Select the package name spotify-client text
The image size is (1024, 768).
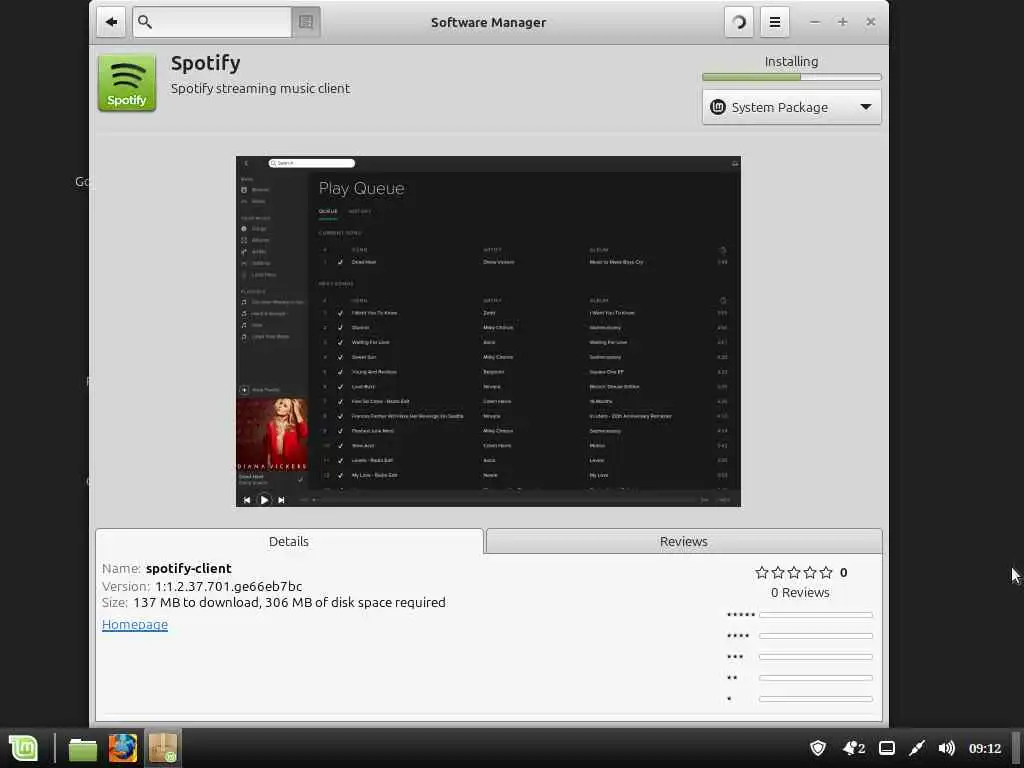[189, 568]
